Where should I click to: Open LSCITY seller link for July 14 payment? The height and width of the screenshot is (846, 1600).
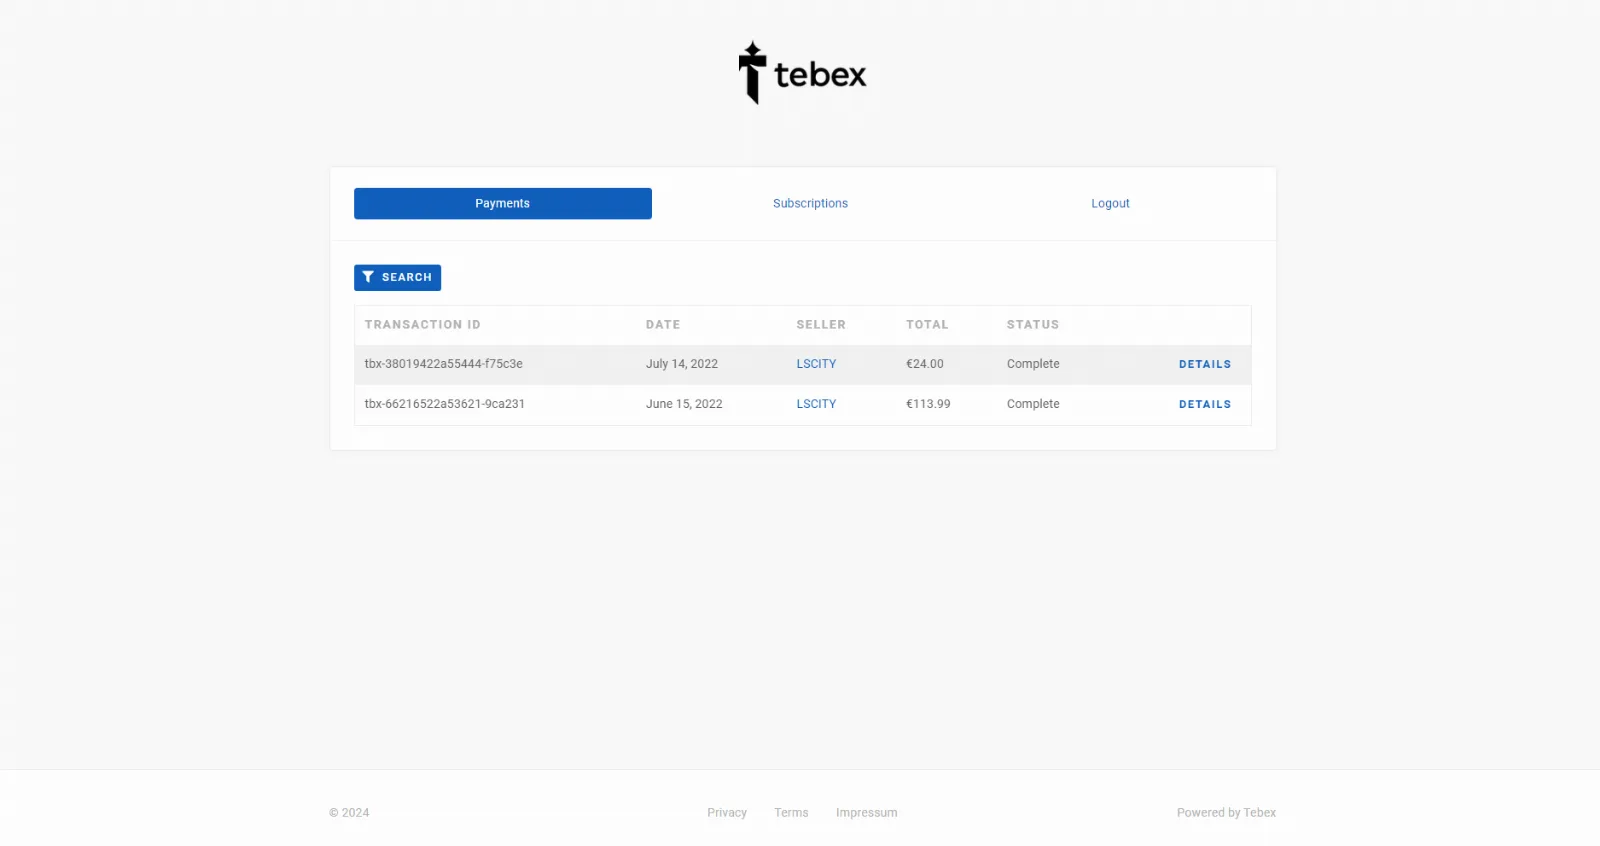tap(816, 364)
